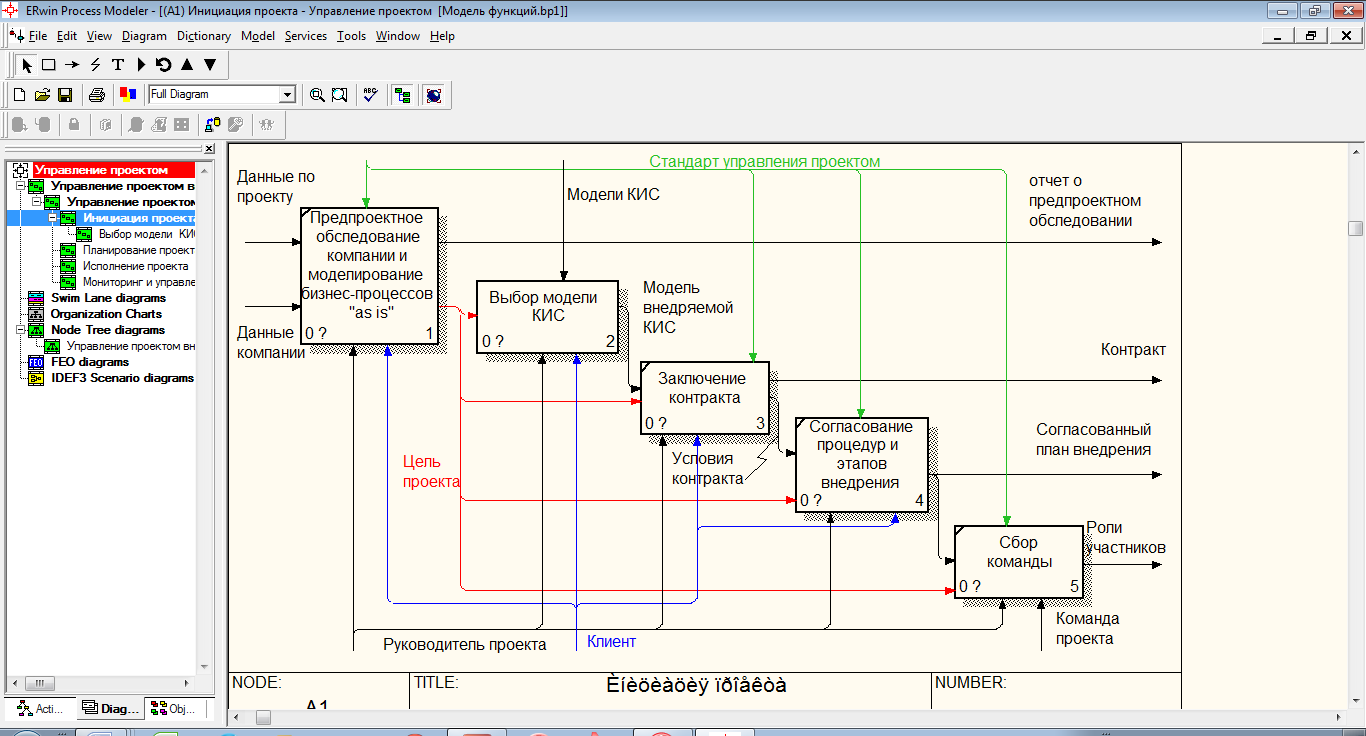The width and height of the screenshot is (1366, 736).
Task: Toggle the Model Explorer panel button
Action: tap(403, 95)
